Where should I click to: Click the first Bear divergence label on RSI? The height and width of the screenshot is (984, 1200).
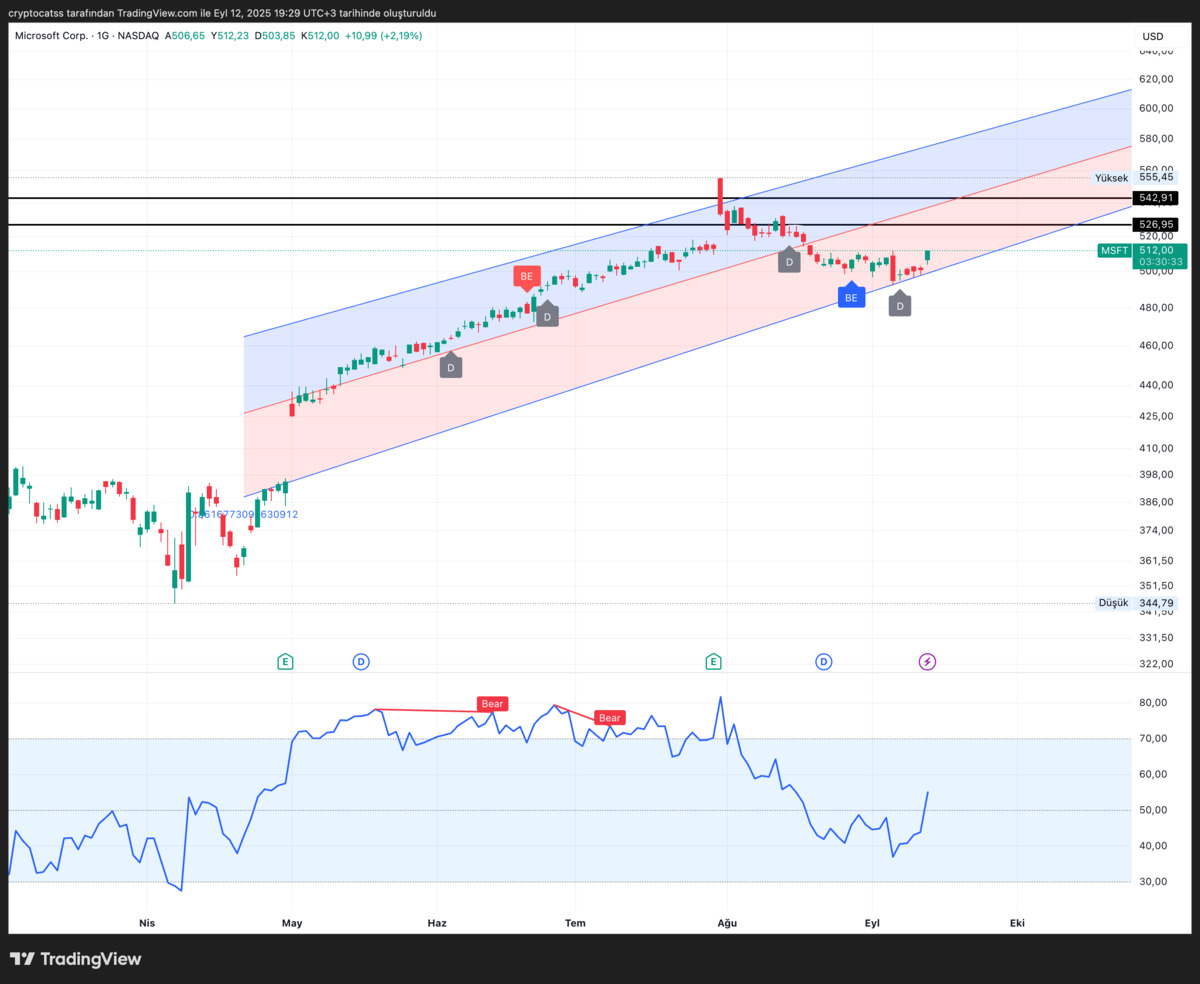(x=492, y=704)
